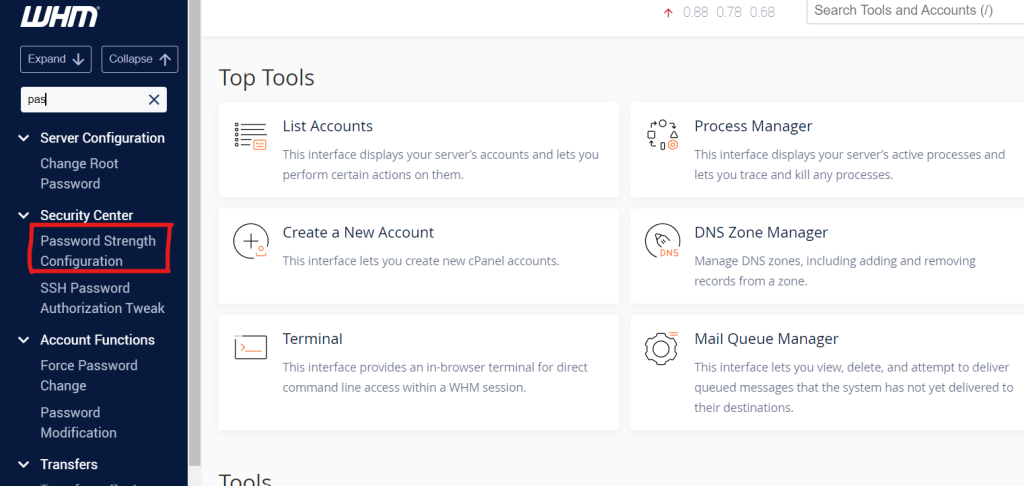Image resolution: width=1024 pixels, height=486 pixels.
Task: Click the sidebar vertical scrollbar
Action: click(194, 232)
